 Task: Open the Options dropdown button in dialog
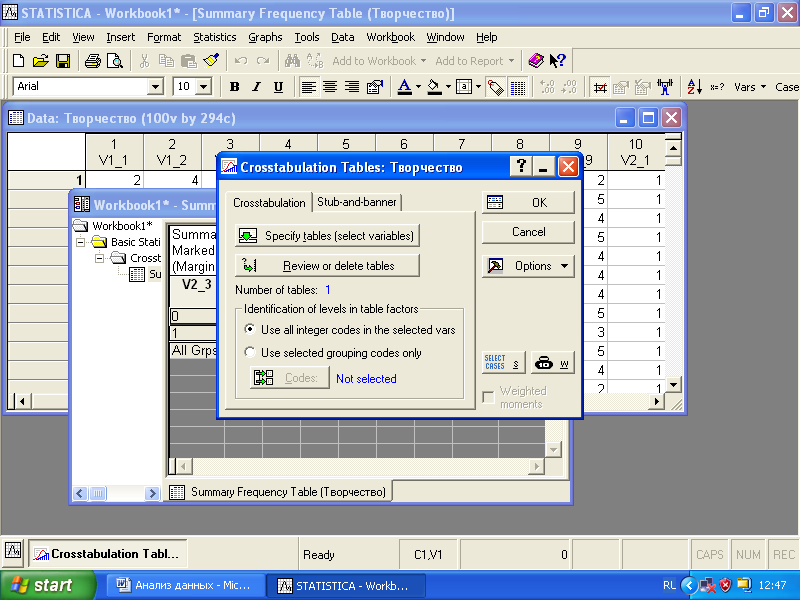pos(528,266)
